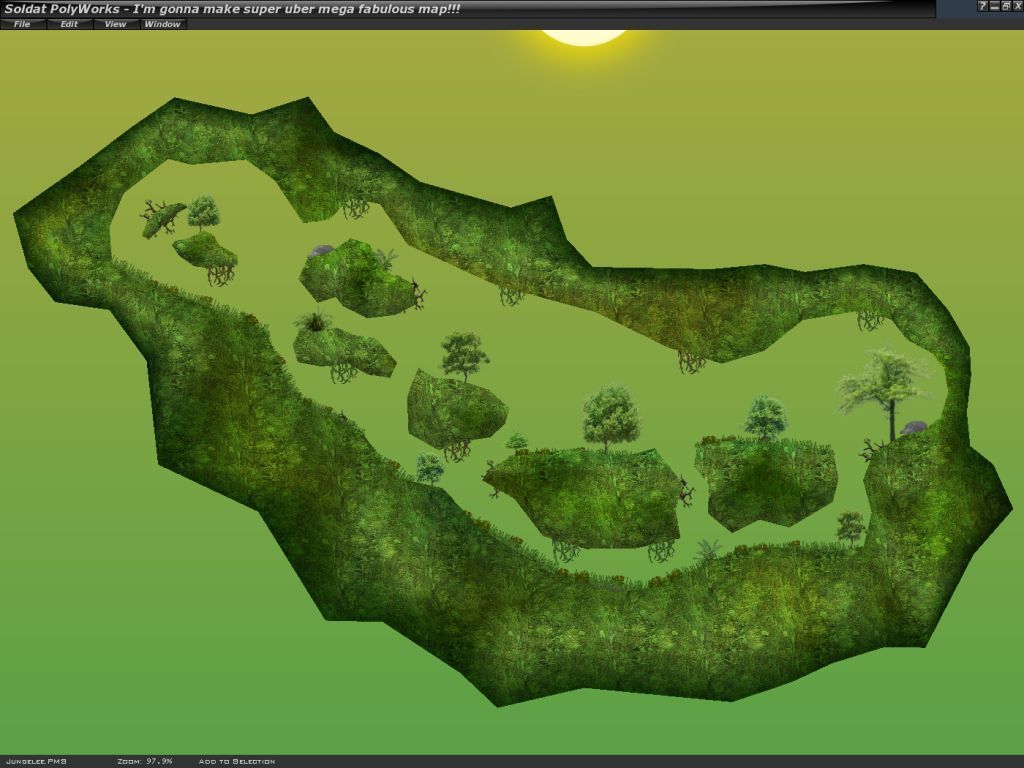Click the Add to Selection status text
The image size is (1024, 768).
[x=236, y=761]
